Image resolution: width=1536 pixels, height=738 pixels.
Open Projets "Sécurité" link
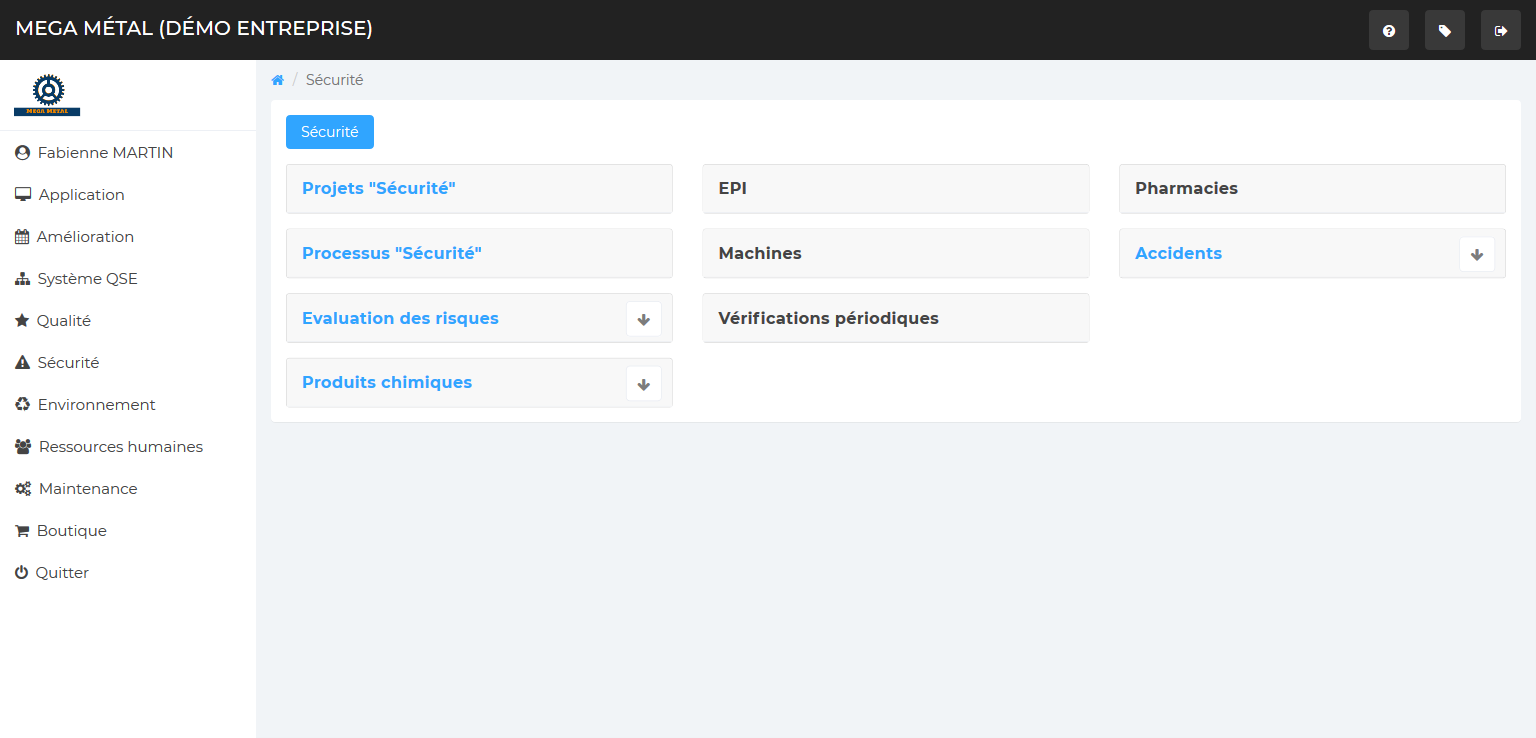379,189
